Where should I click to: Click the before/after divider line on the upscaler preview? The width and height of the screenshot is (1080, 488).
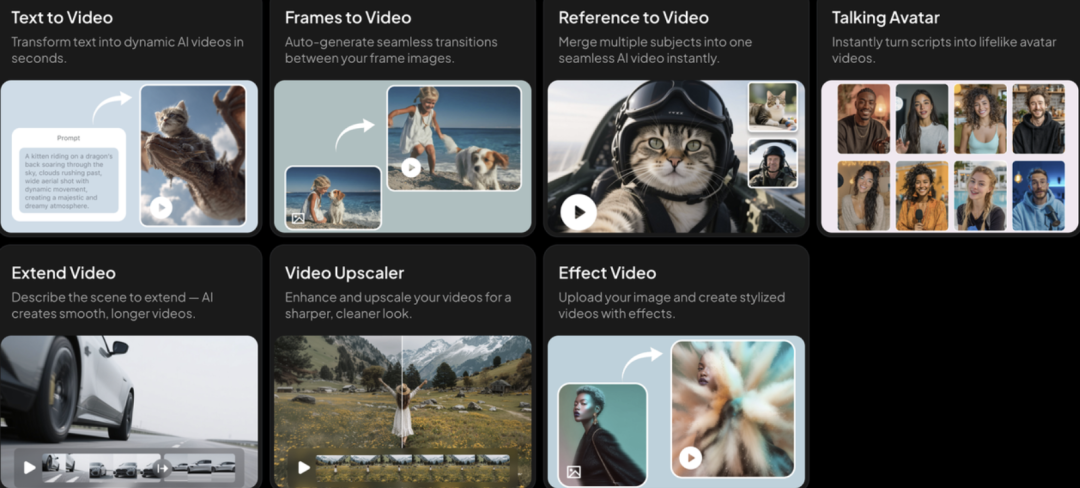(402, 390)
